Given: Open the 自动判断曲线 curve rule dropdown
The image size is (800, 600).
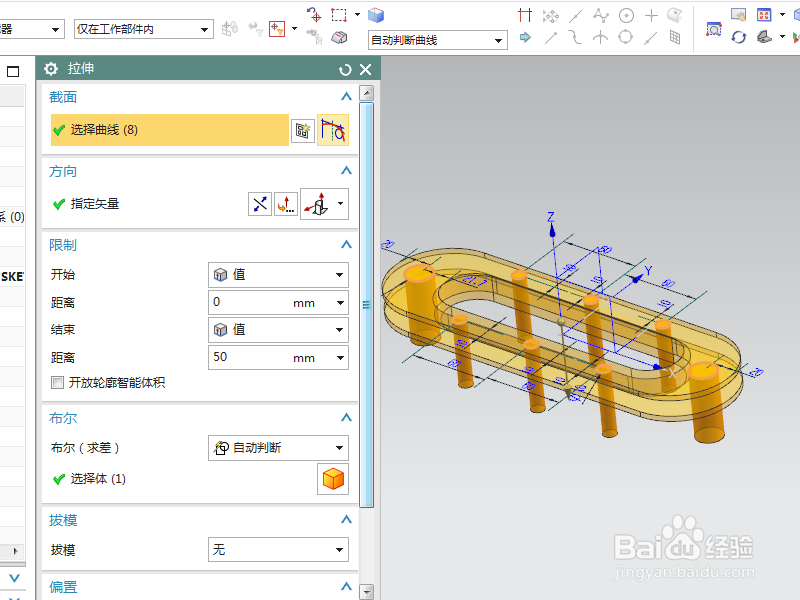Looking at the screenshot, I should 438,40.
